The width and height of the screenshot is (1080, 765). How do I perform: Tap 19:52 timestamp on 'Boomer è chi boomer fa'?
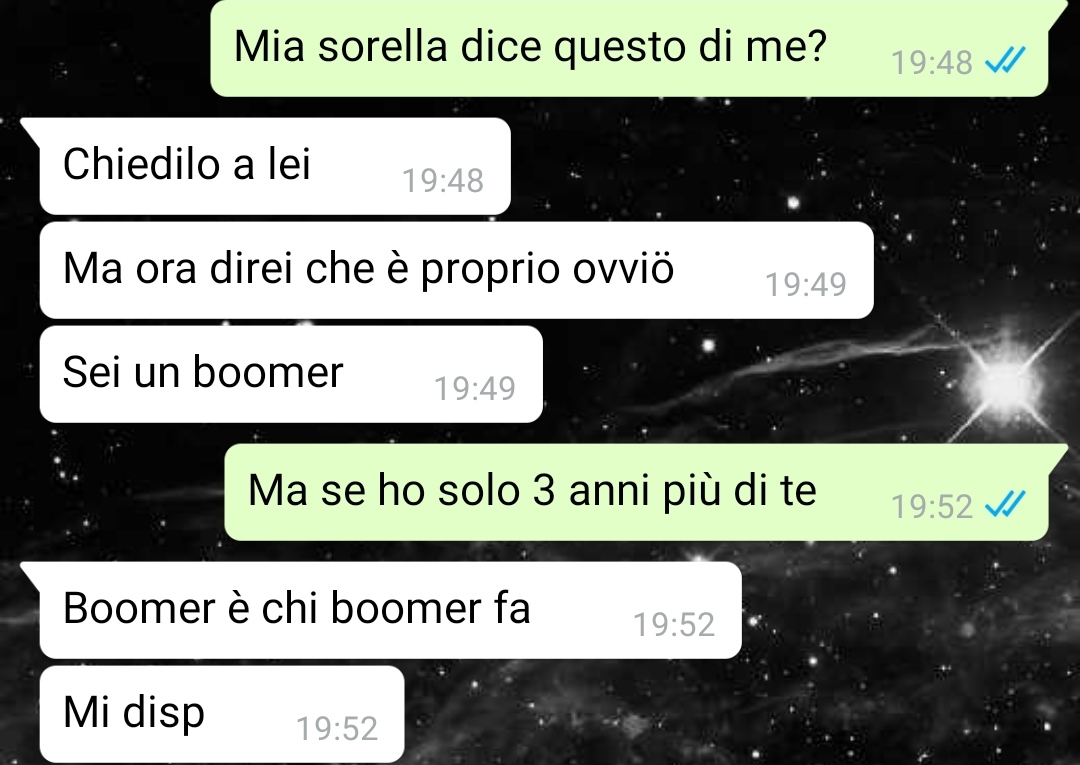(674, 625)
